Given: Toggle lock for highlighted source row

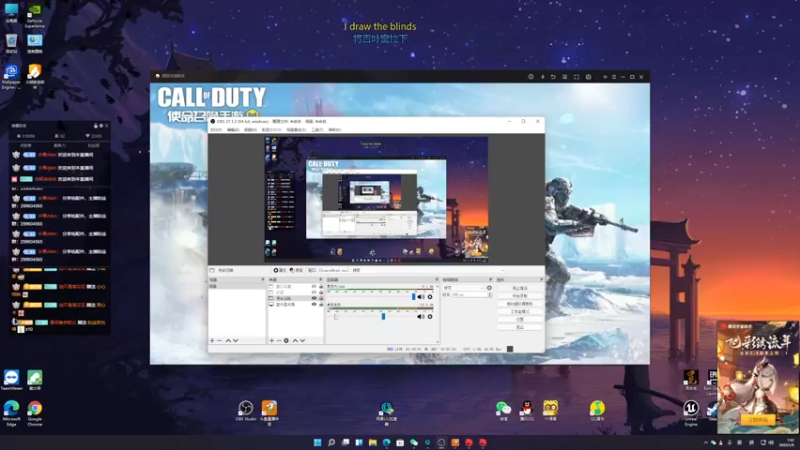Looking at the screenshot, I should tap(321, 298).
